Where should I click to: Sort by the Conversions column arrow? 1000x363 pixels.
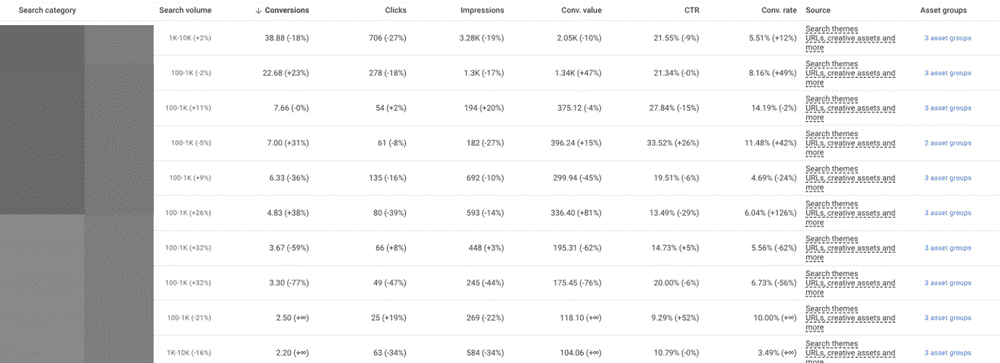258,11
